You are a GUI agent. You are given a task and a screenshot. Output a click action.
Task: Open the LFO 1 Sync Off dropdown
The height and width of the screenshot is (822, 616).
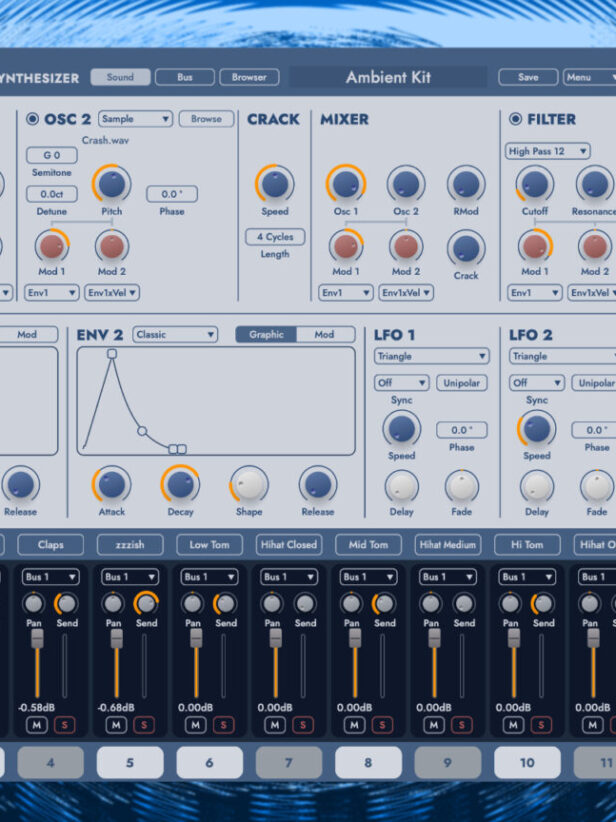[x=402, y=383]
